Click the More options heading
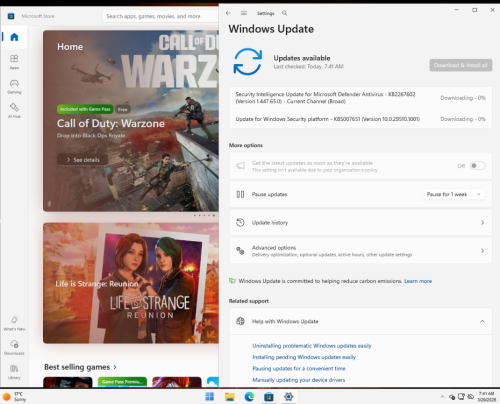 point(246,145)
